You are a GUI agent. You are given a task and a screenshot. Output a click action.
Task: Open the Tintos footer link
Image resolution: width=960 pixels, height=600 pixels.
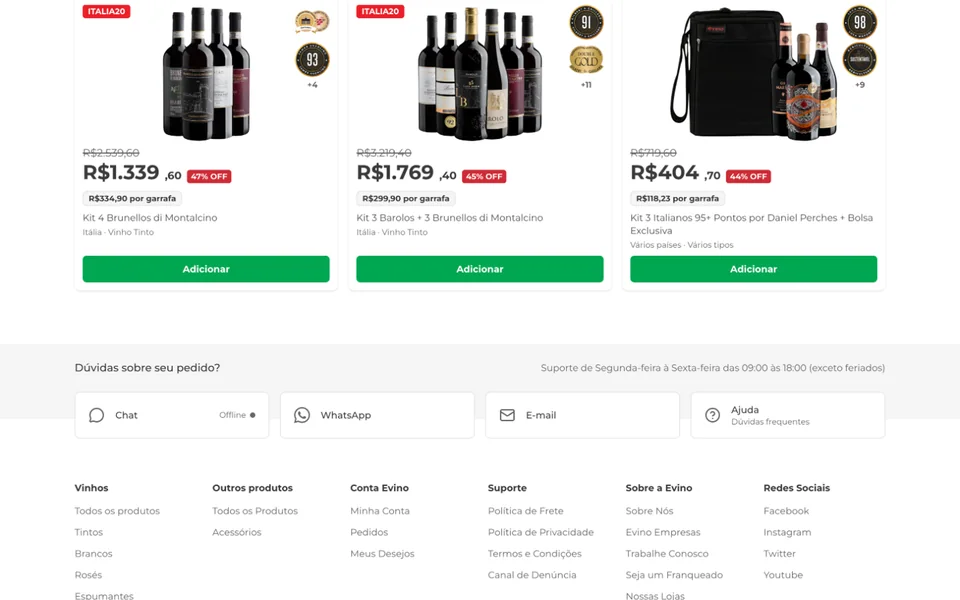tap(89, 532)
